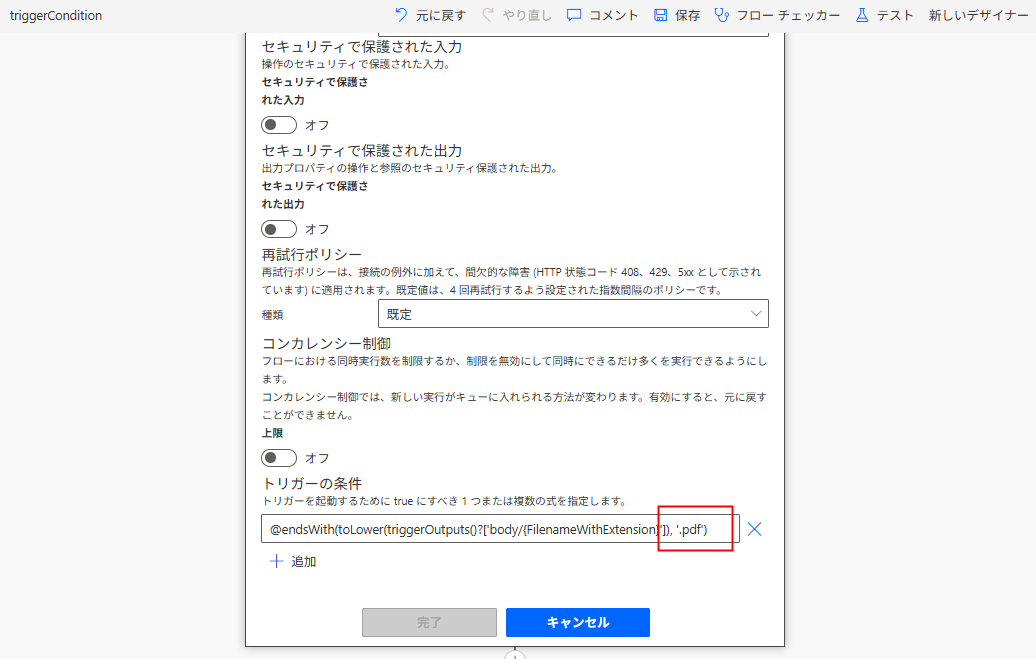The image size is (1036, 659).
Task: Open フロー チェッカー flow checker
Action: coord(721,16)
